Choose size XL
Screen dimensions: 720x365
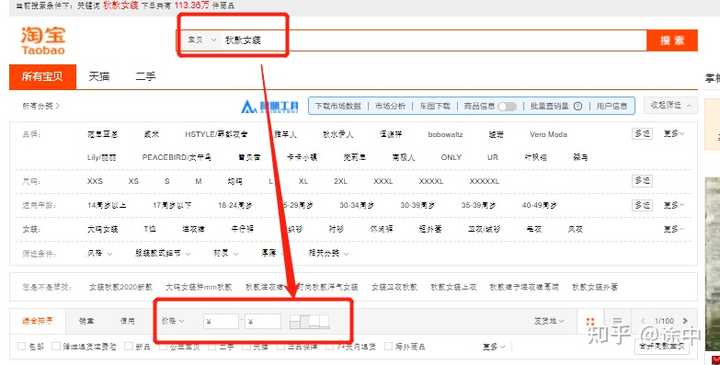pos(303,181)
